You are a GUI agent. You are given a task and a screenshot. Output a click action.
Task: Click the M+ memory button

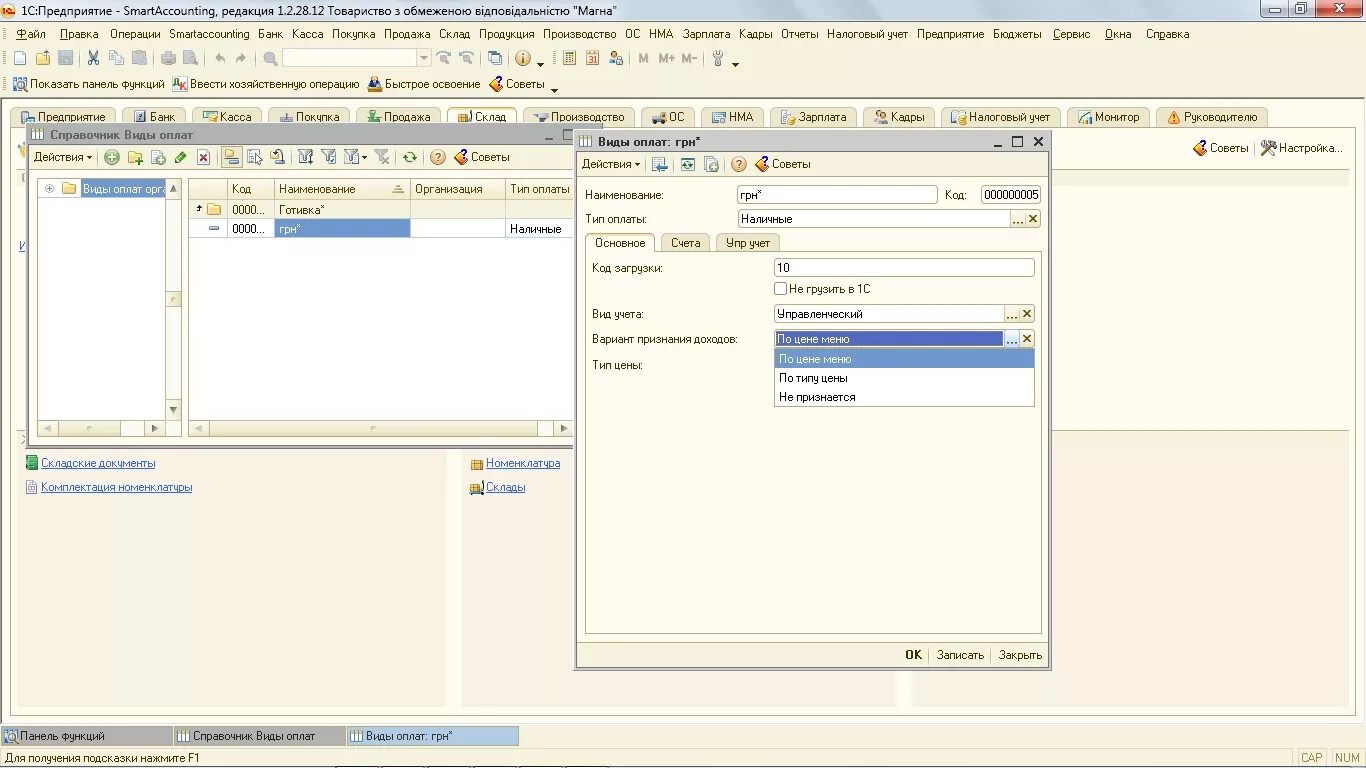667,59
